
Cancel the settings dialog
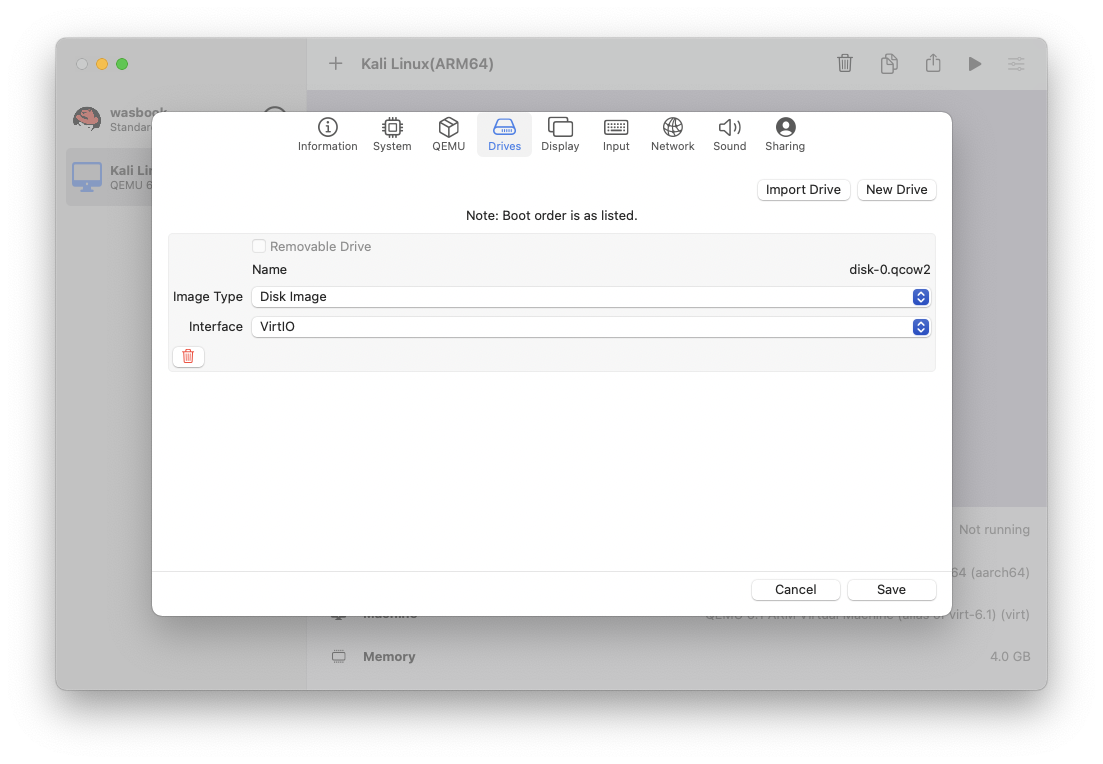796,590
